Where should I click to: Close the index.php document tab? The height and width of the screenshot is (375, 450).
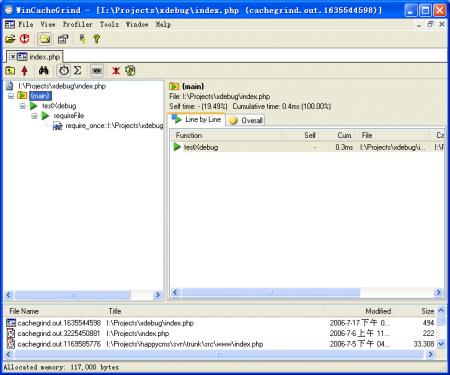pyautogui.click(x=12, y=57)
